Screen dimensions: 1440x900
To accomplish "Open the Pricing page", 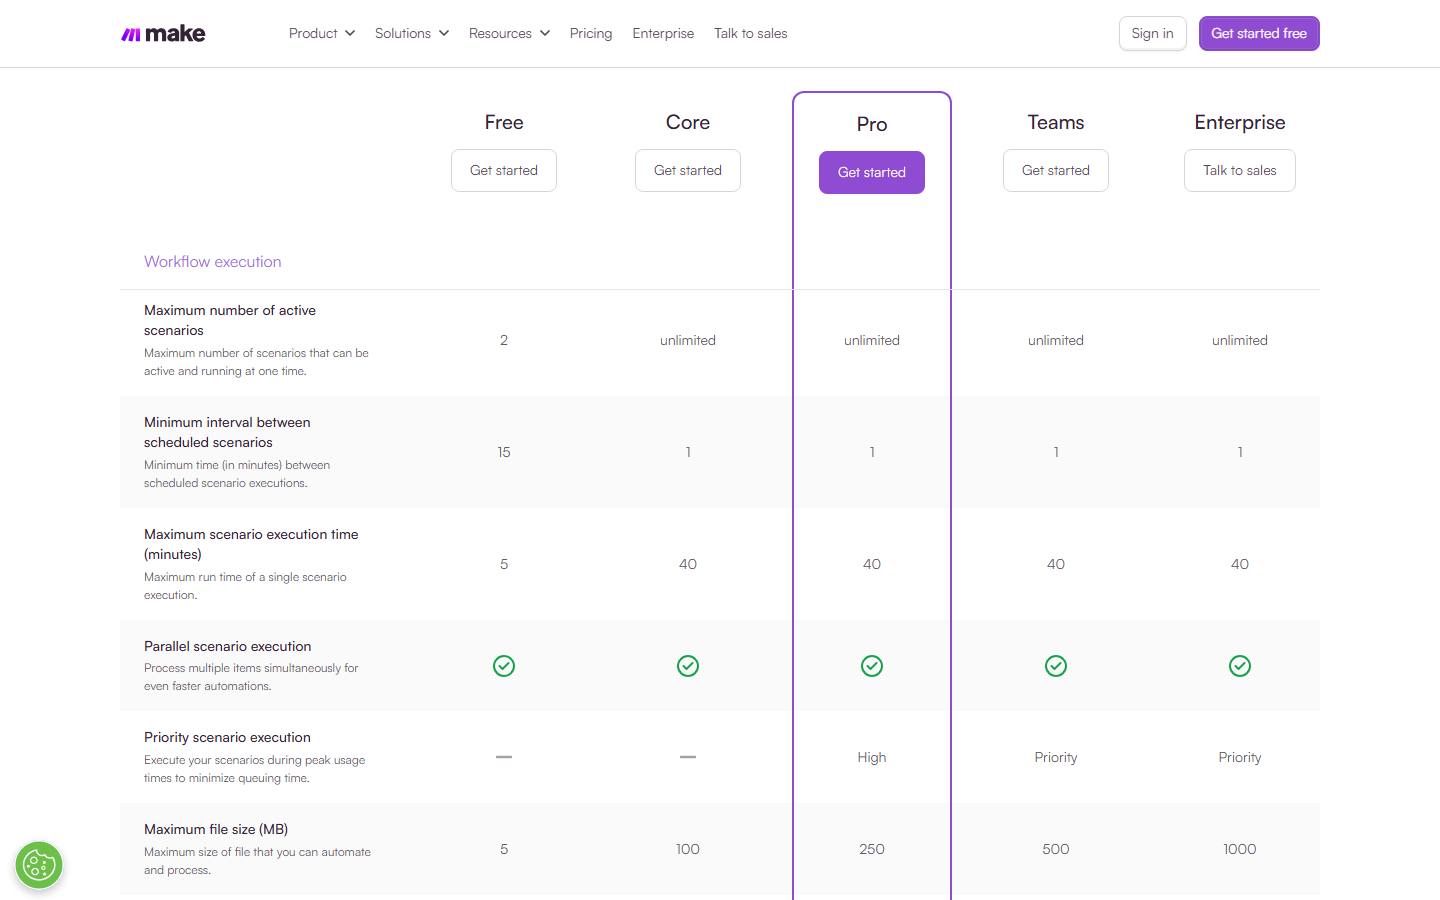I will pos(591,33).
